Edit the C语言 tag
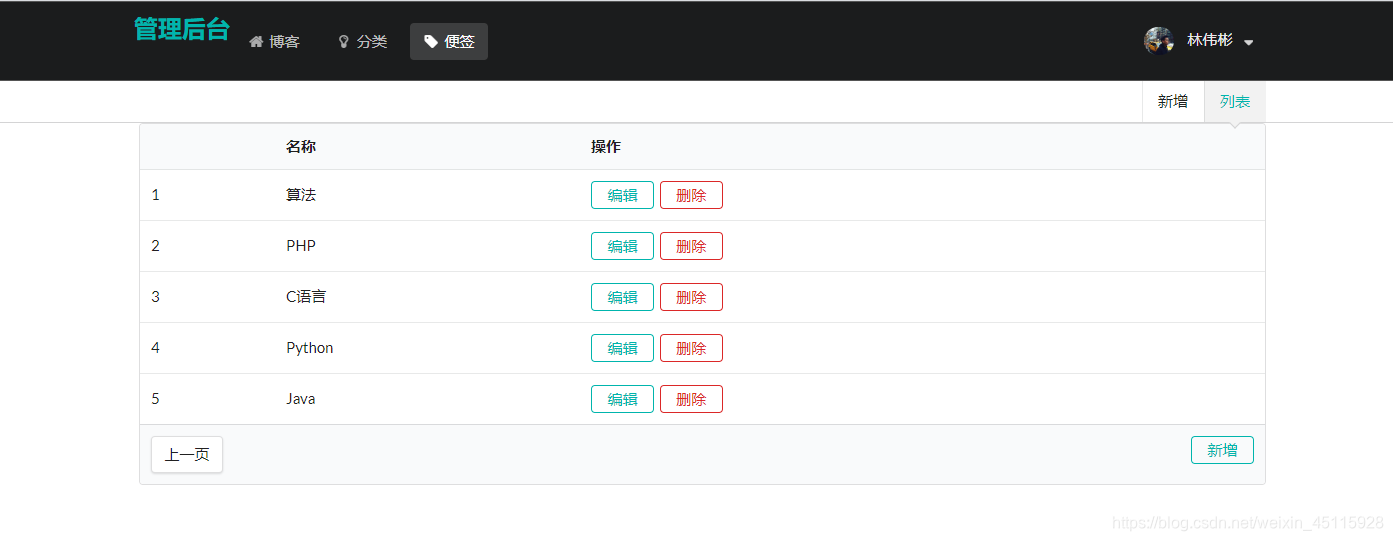 click(622, 297)
